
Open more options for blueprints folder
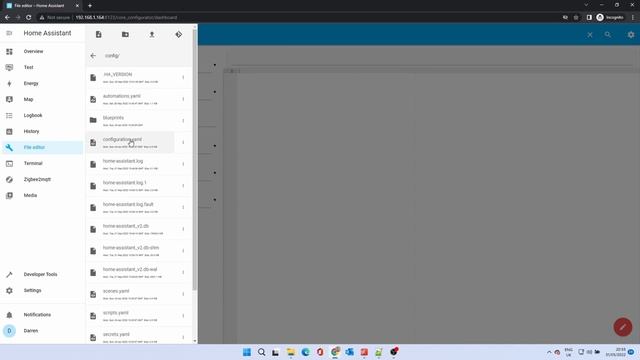tap(183, 121)
